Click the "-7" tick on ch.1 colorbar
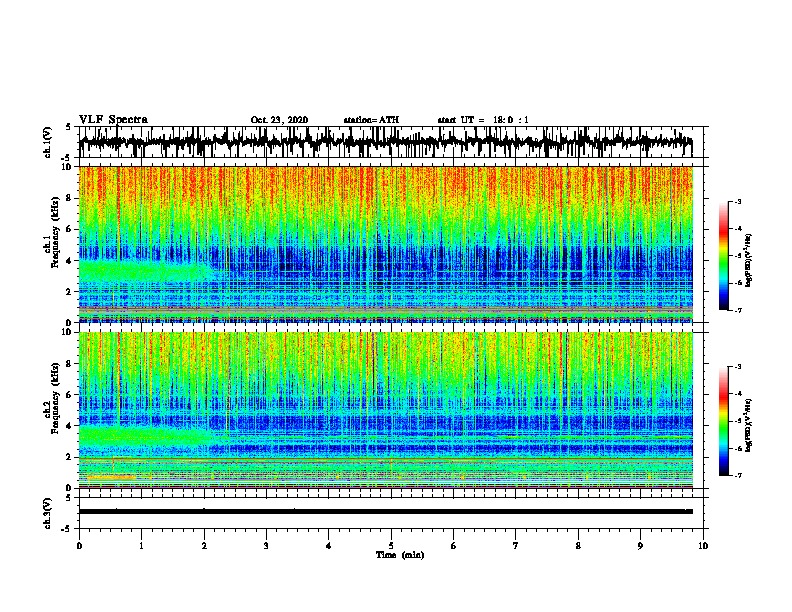This screenshot has width=792, height=612. (x=738, y=310)
